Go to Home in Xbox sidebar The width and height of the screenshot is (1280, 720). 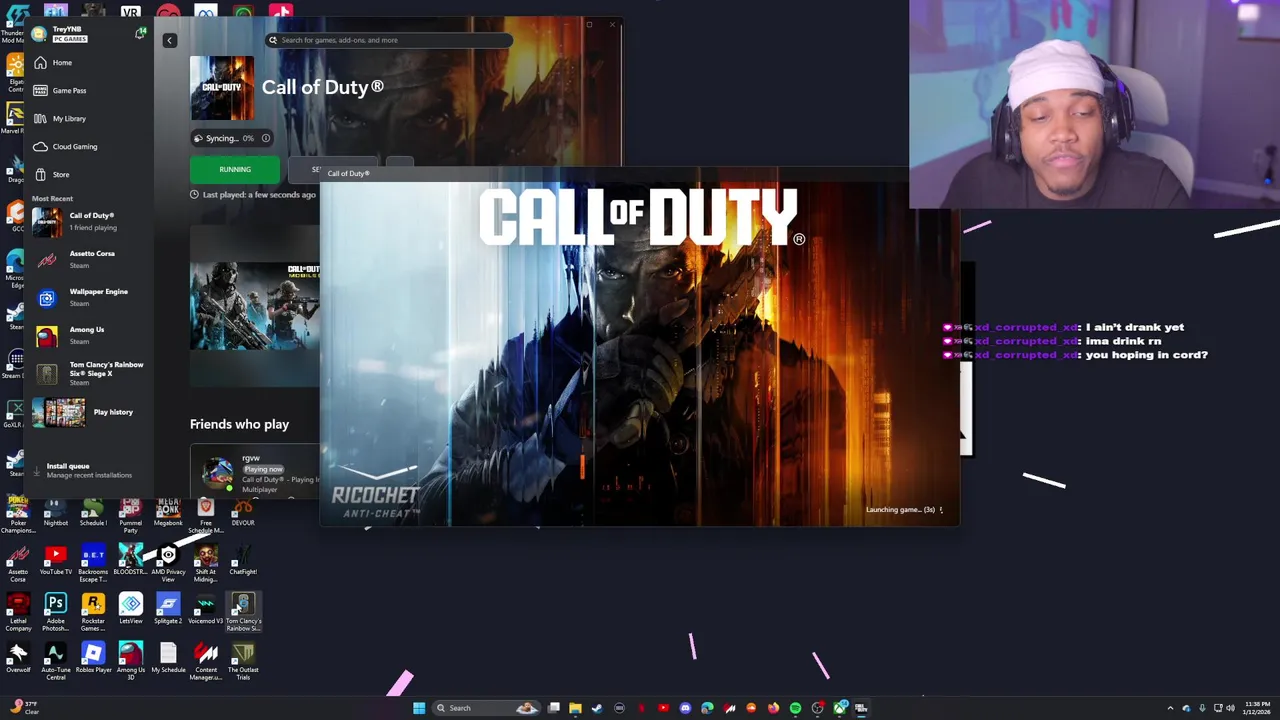pos(90,62)
